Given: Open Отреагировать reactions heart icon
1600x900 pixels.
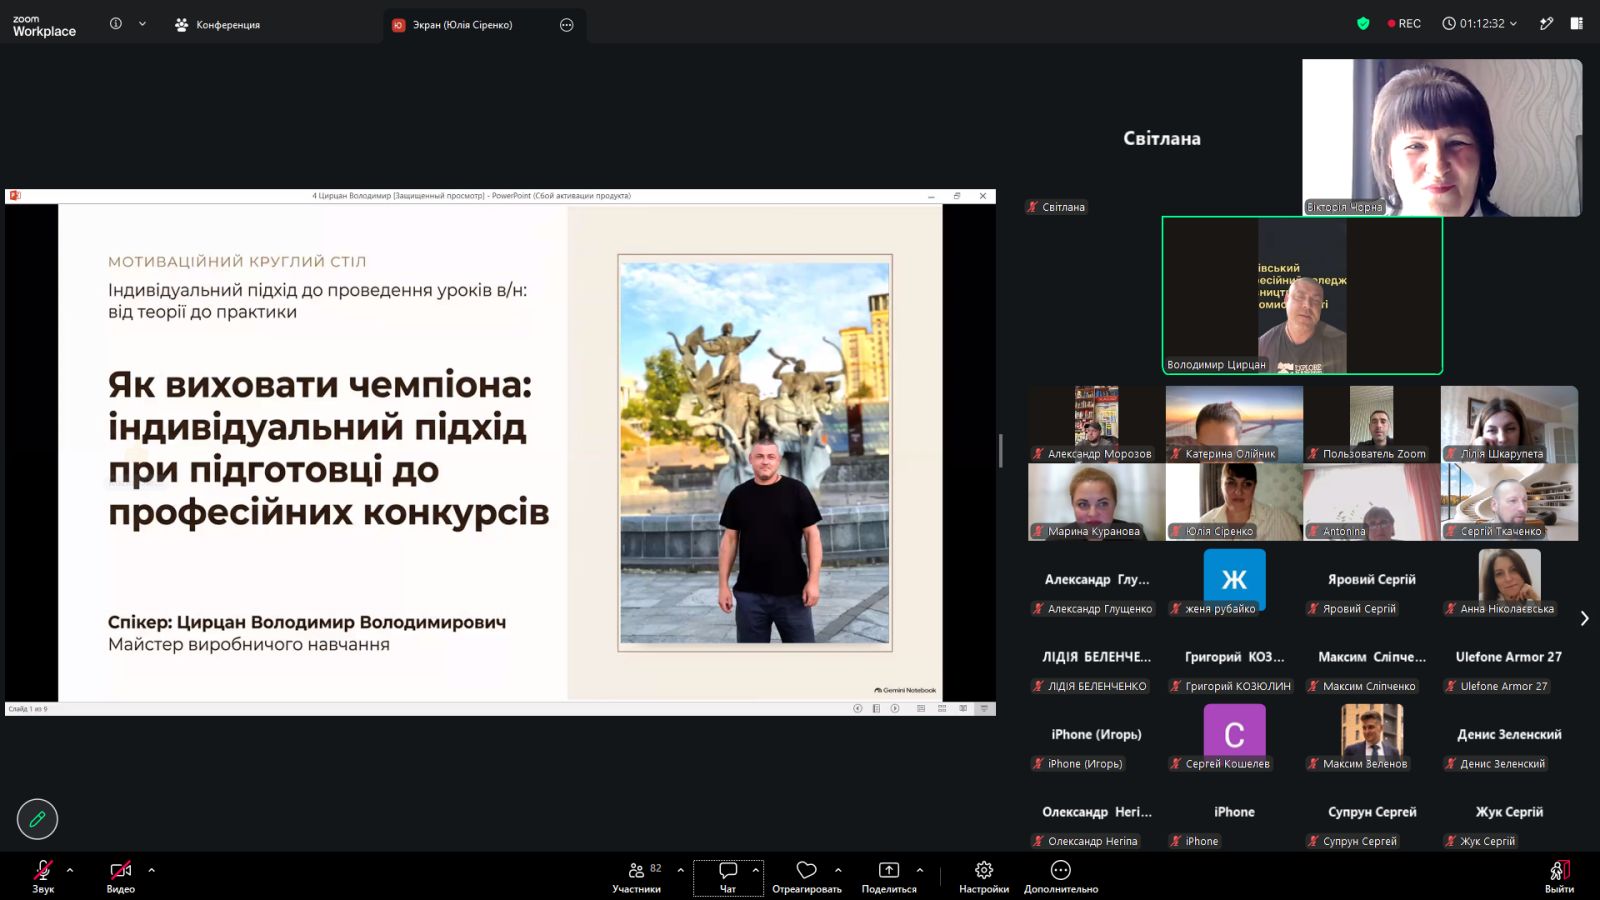Looking at the screenshot, I should coord(806,870).
